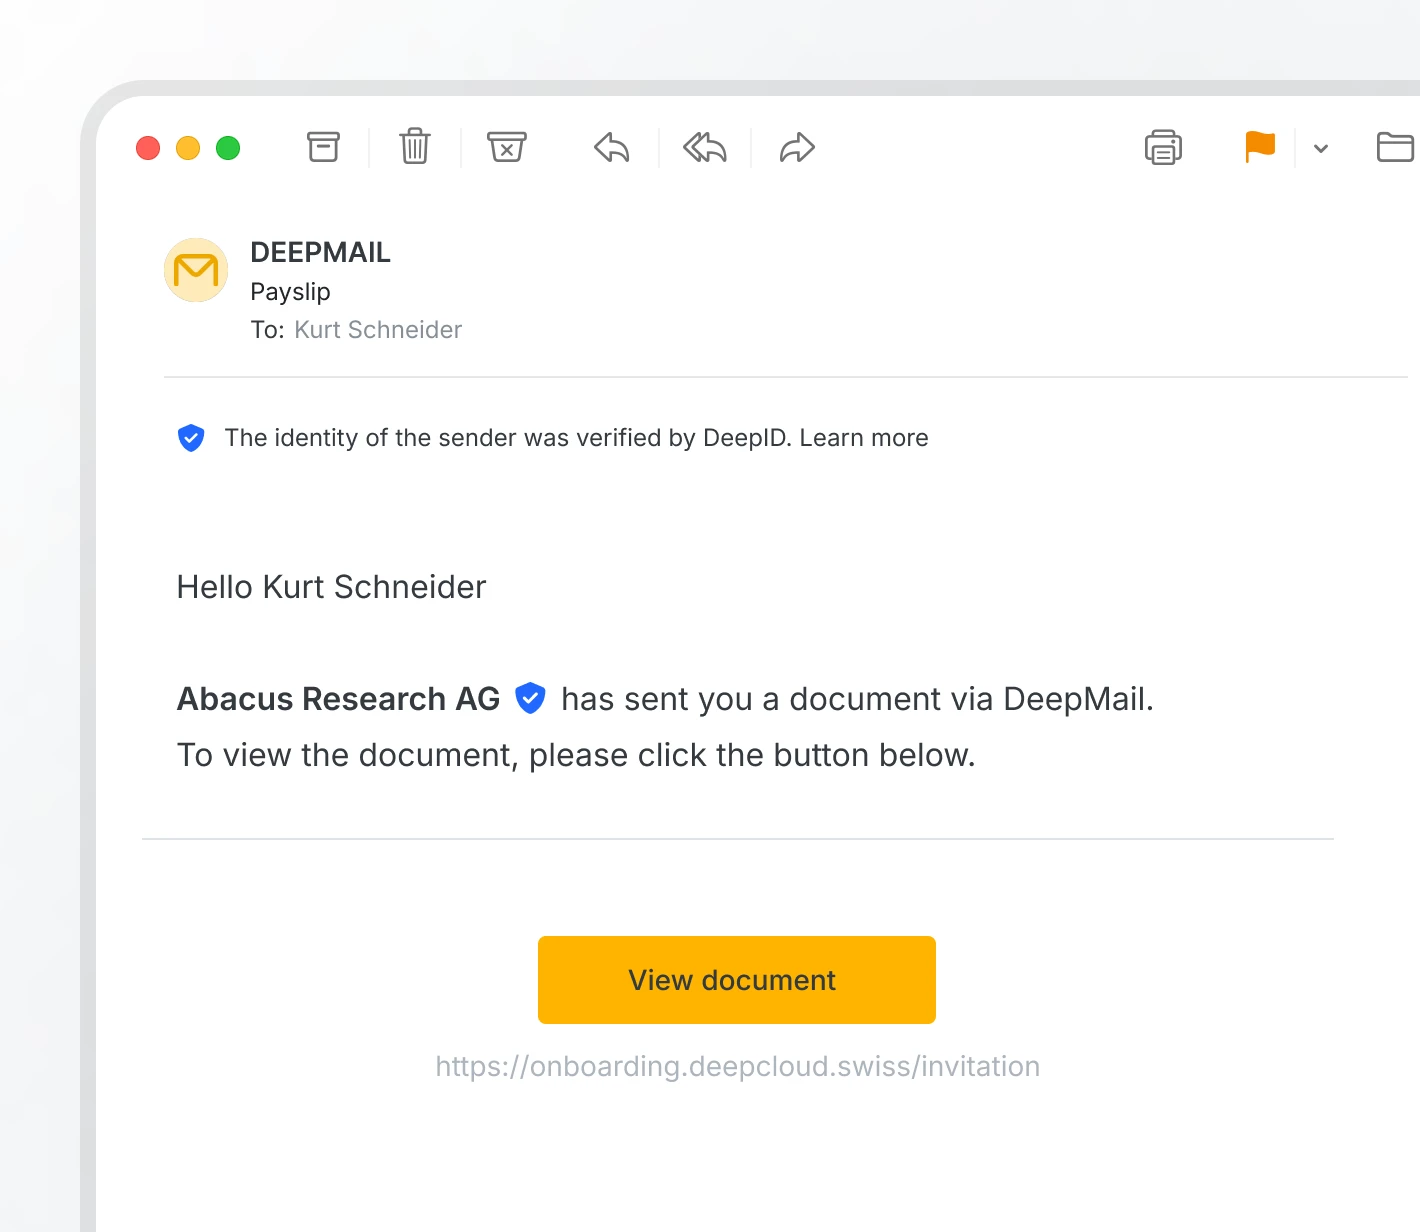Click the Reply All arrows icon
Image resolution: width=1420 pixels, height=1232 pixels.
(705, 148)
